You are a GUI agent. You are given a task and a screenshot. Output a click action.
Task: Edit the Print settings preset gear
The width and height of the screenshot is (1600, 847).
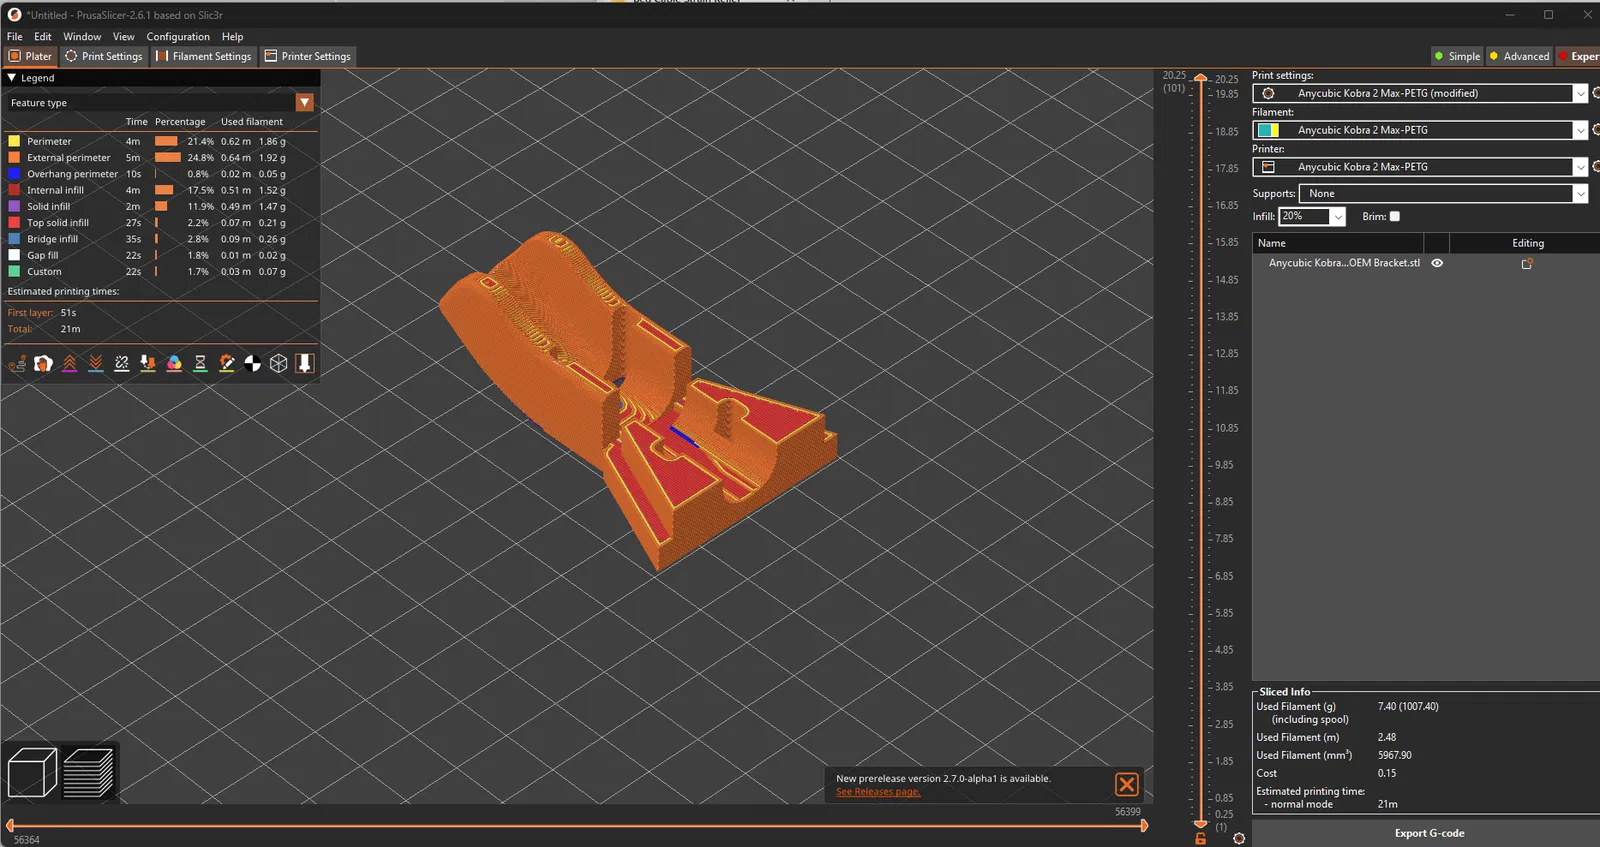tap(1596, 93)
